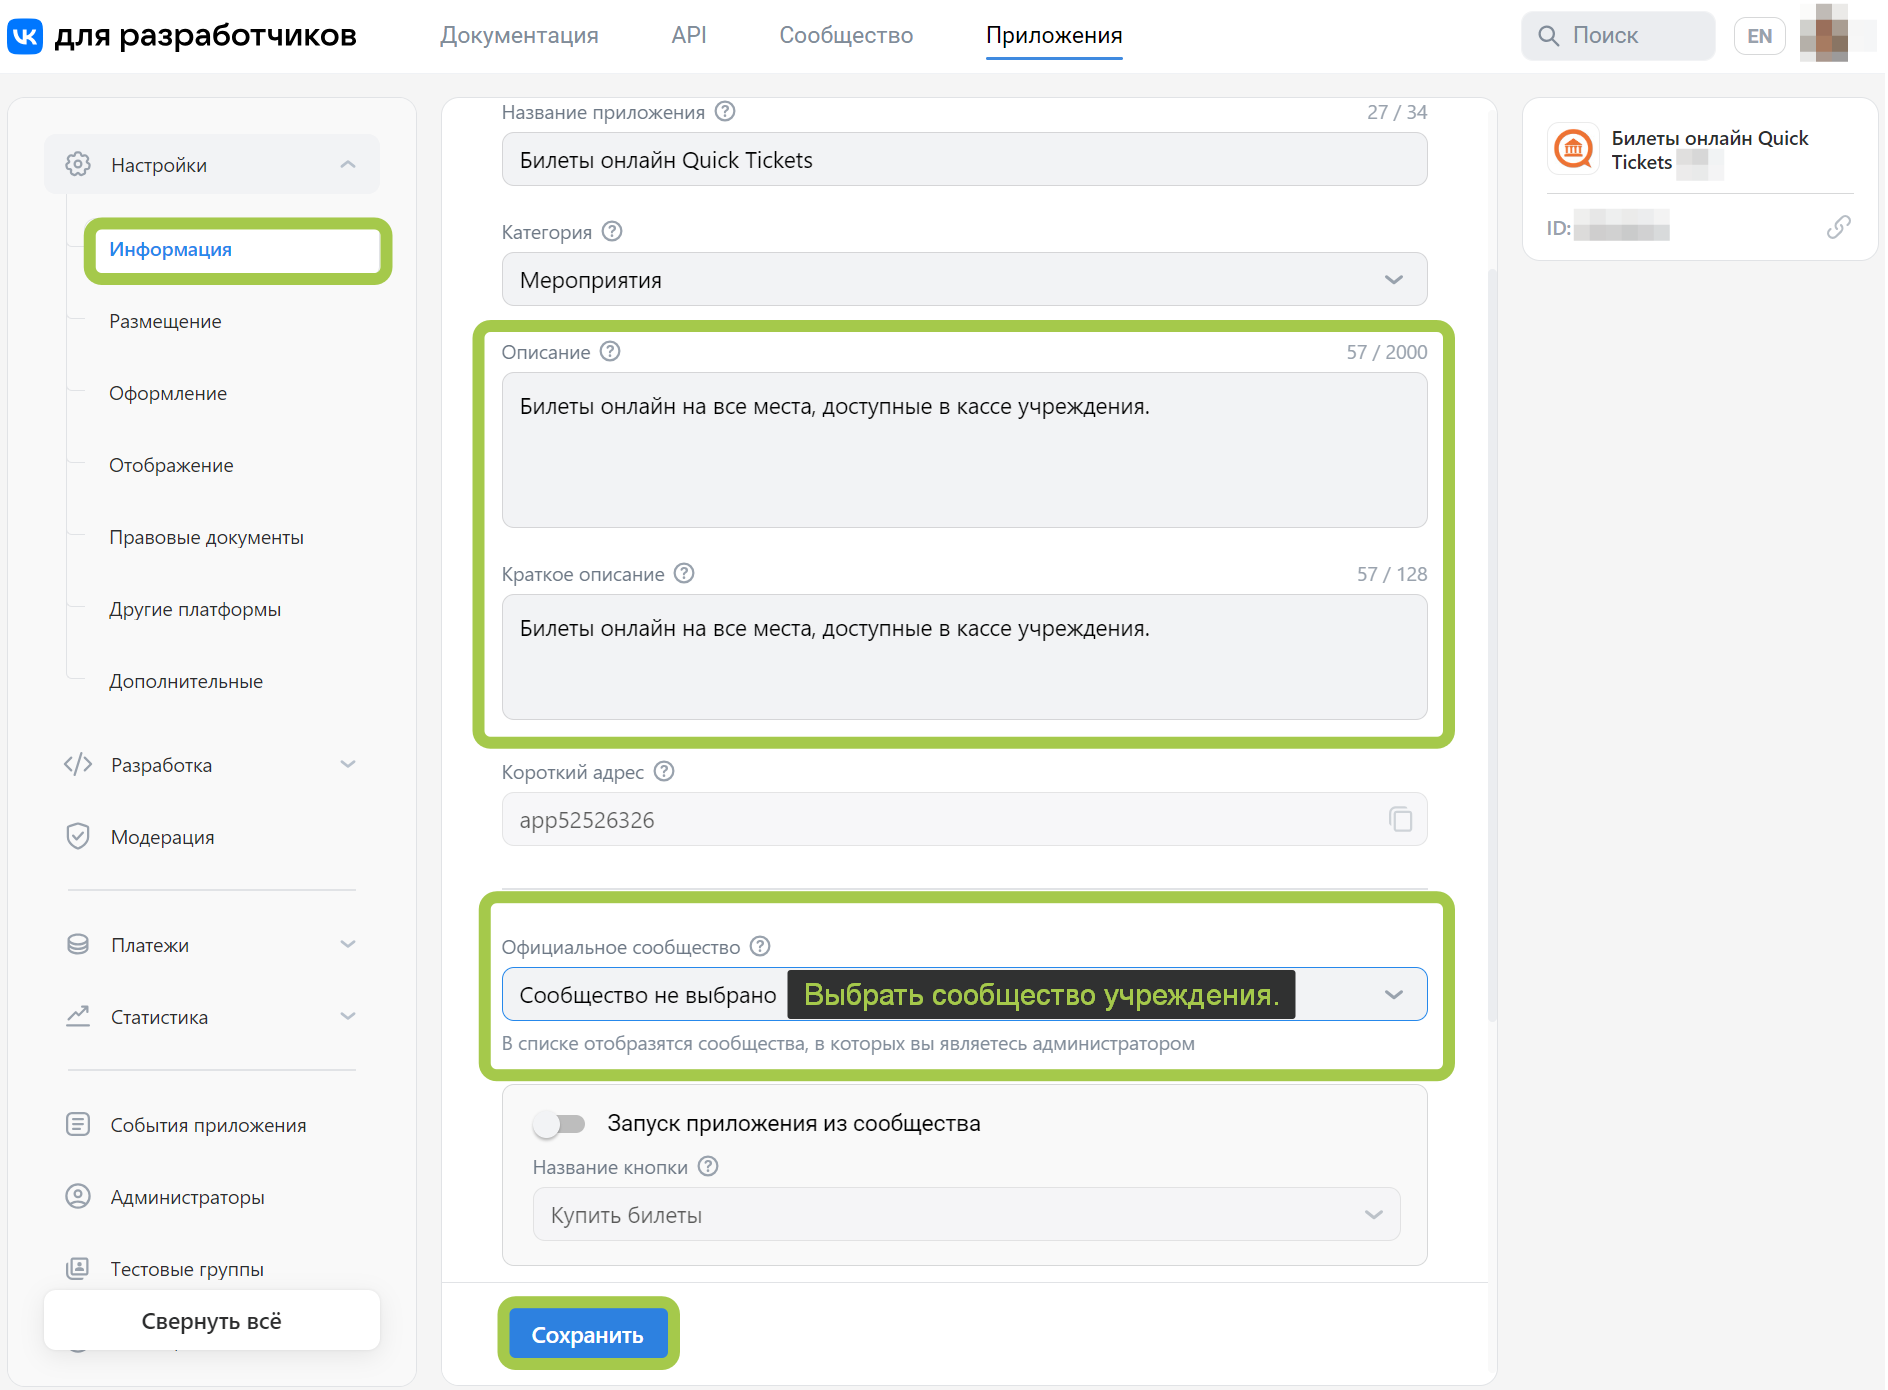The image size is (1888, 1390).
Task: Click the Название приложения input field
Action: coord(964,159)
